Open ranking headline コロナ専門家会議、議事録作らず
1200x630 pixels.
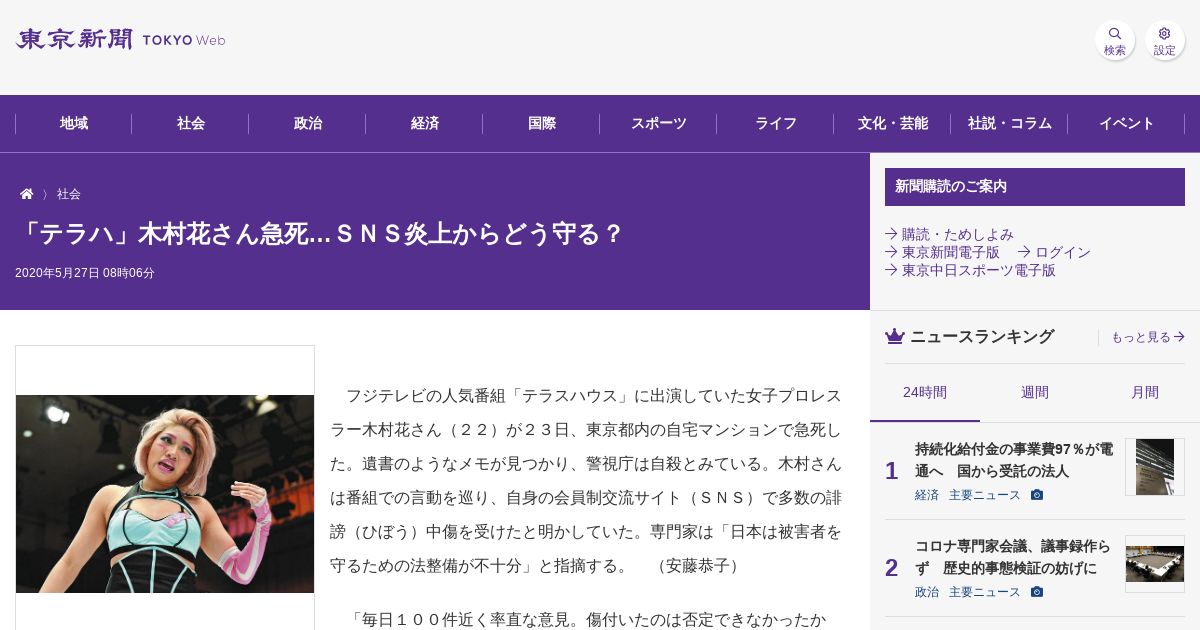point(1013,557)
